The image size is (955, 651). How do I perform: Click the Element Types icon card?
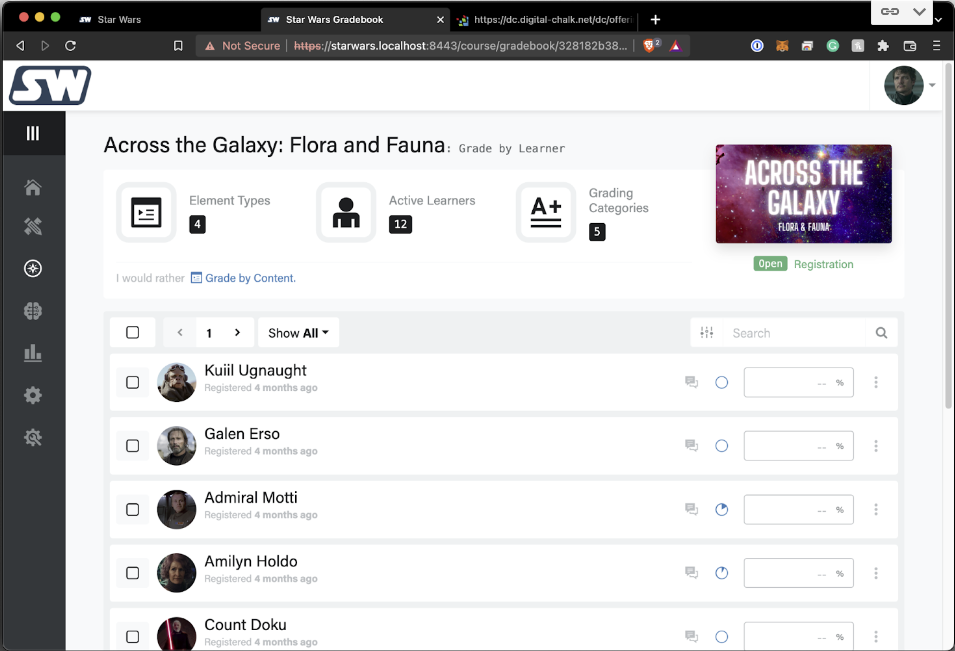pyautogui.click(x=146, y=212)
